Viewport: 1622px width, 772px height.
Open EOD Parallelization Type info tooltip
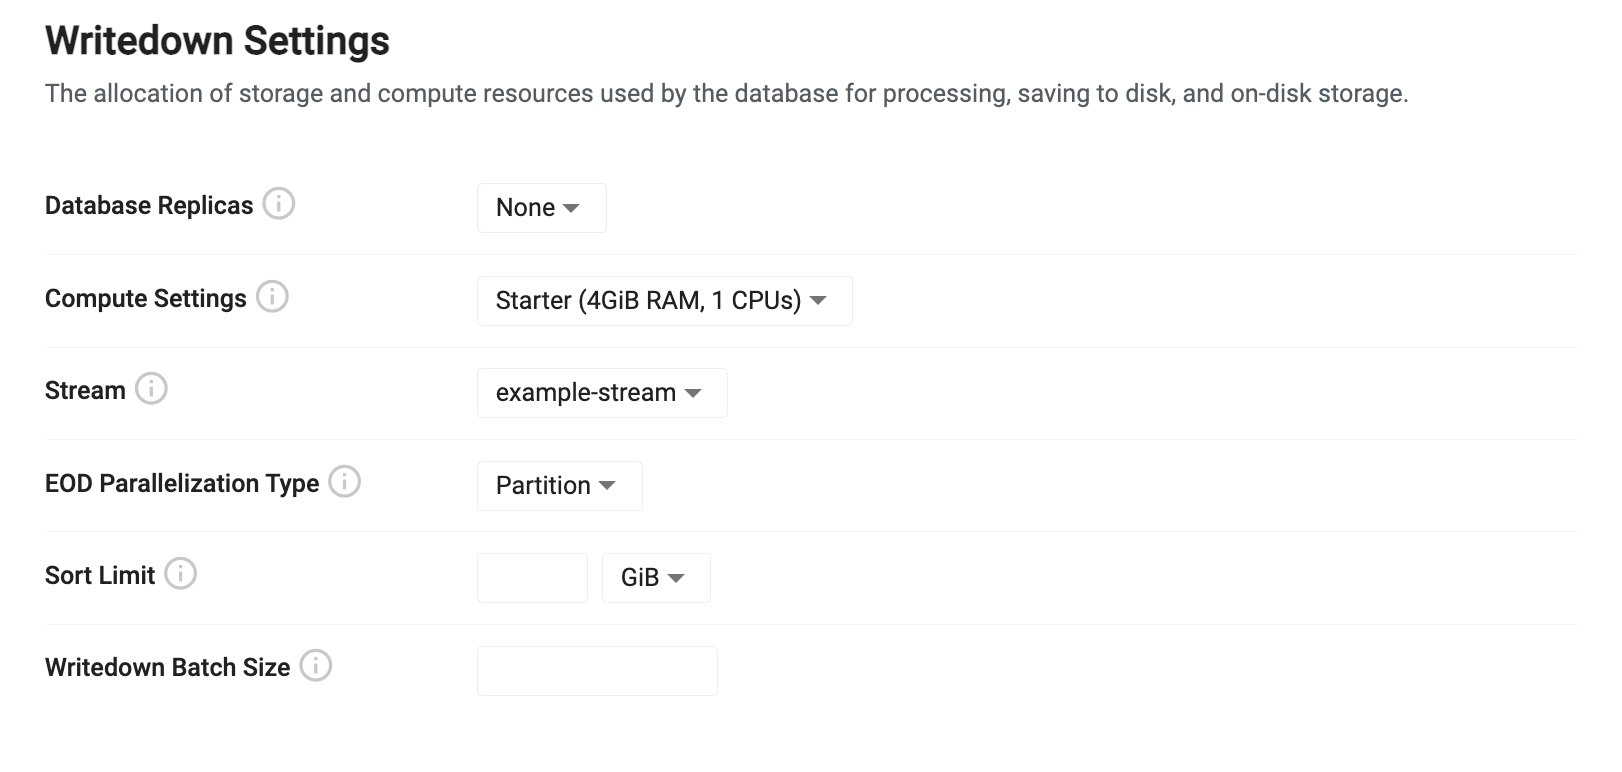point(345,482)
